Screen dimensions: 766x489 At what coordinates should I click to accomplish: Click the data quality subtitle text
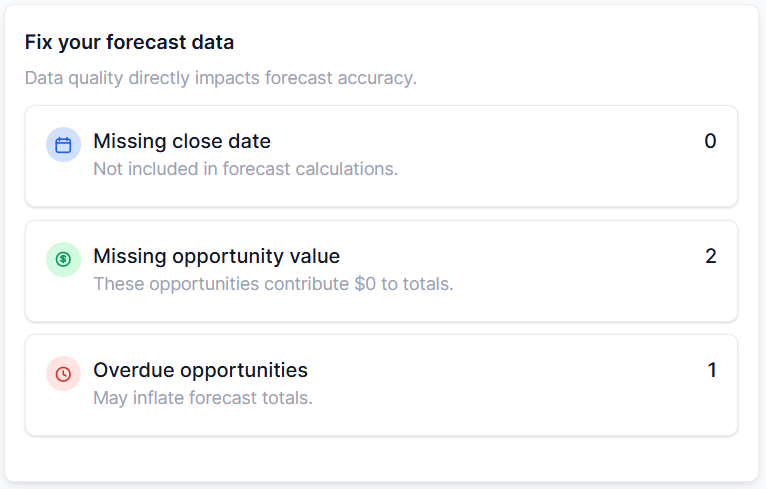[221, 78]
